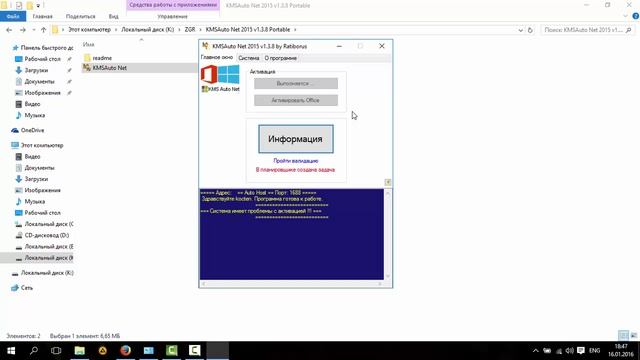
Task: Switch to details view layout icon
Action: [623, 336]
